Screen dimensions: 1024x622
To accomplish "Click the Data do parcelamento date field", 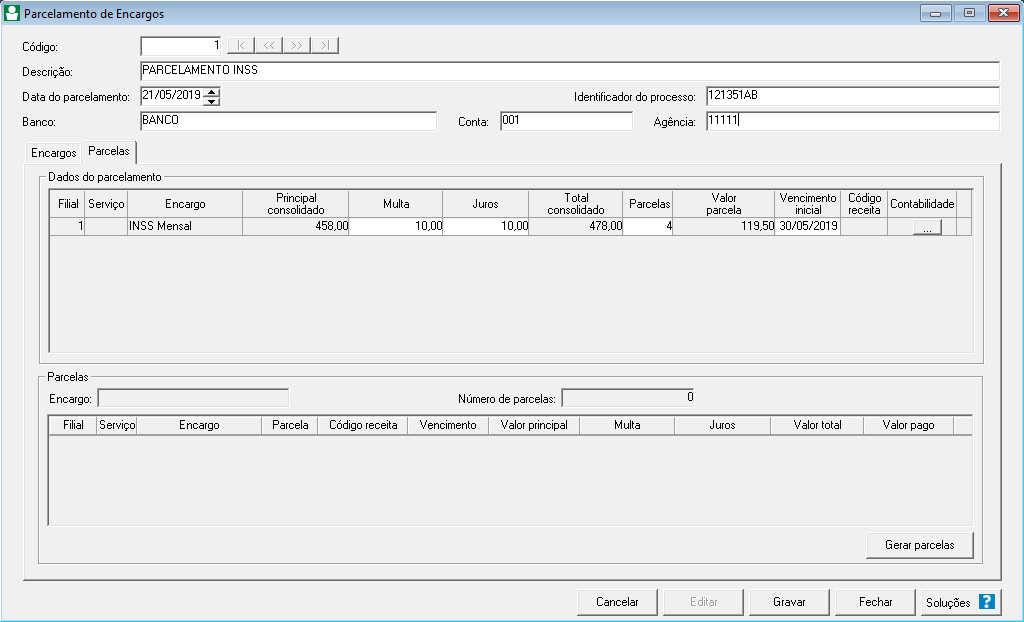I will click(x=172, y=96).
